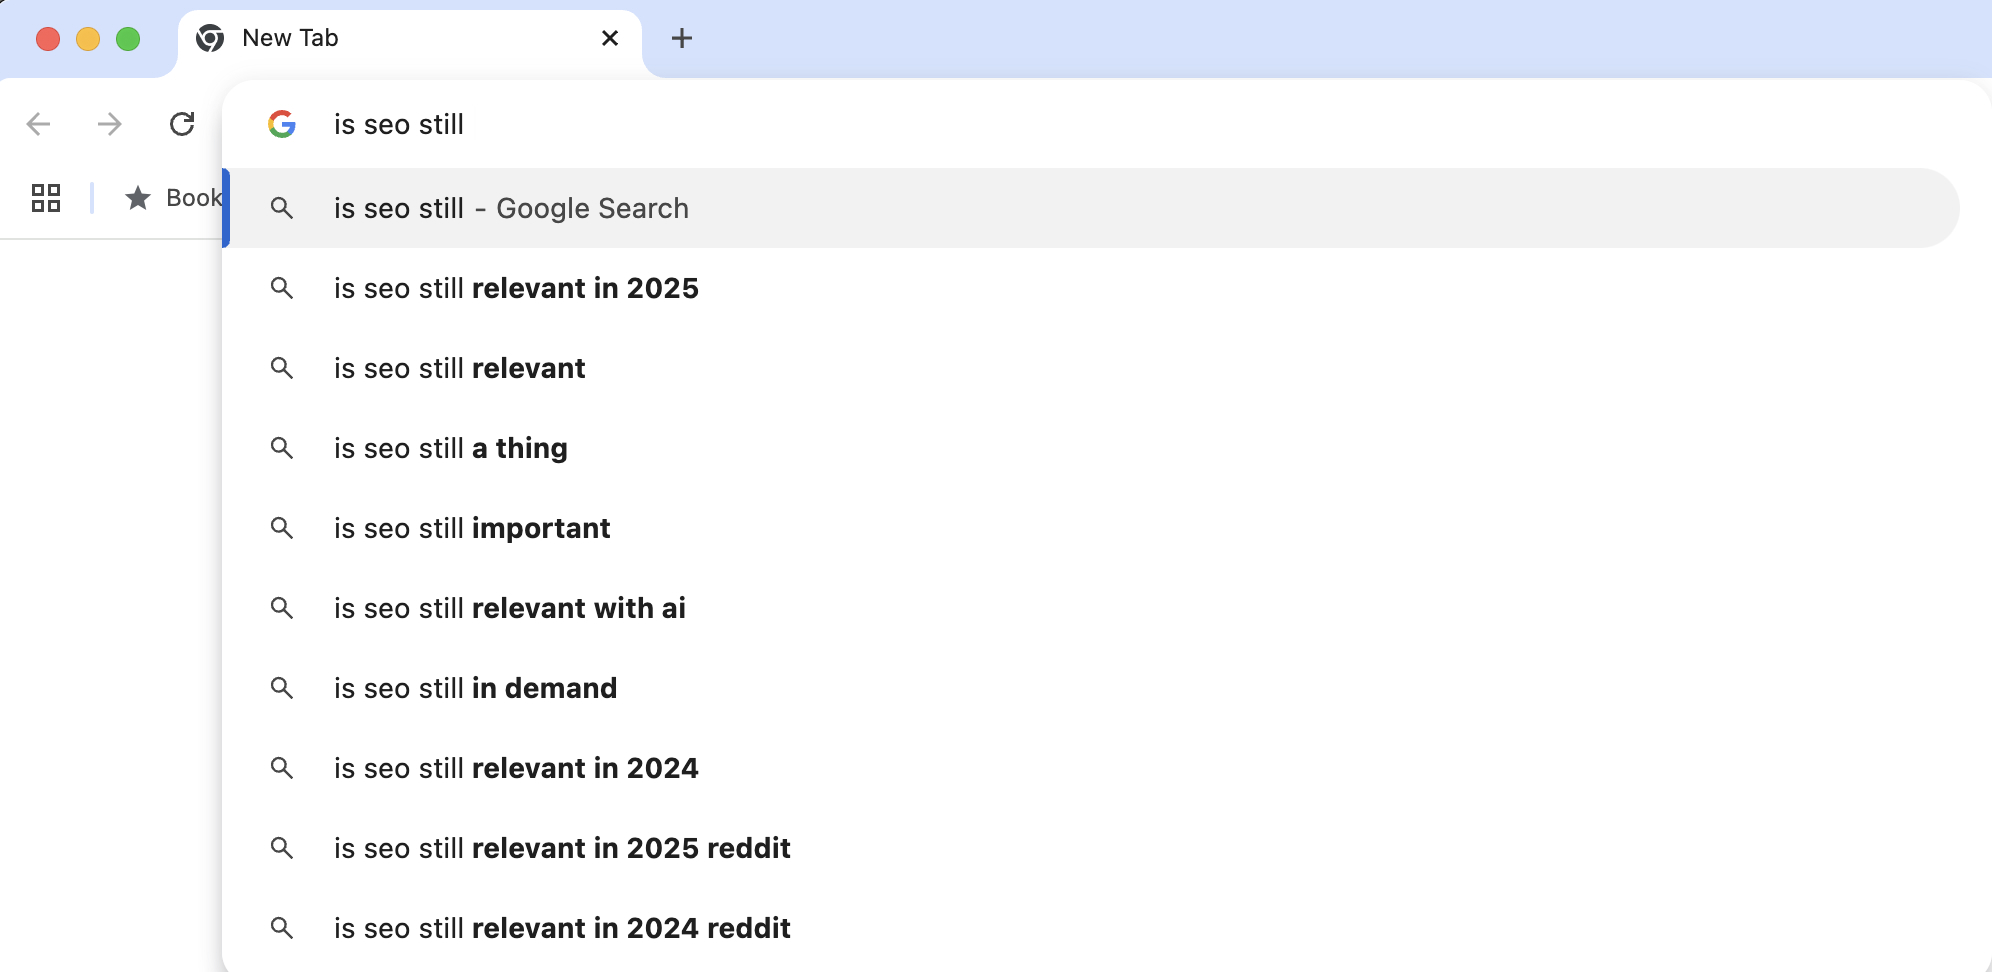This screenshot has width=1992, height=972.
Task: Click the Google logo in the search bar
Action: click(283, 124)
